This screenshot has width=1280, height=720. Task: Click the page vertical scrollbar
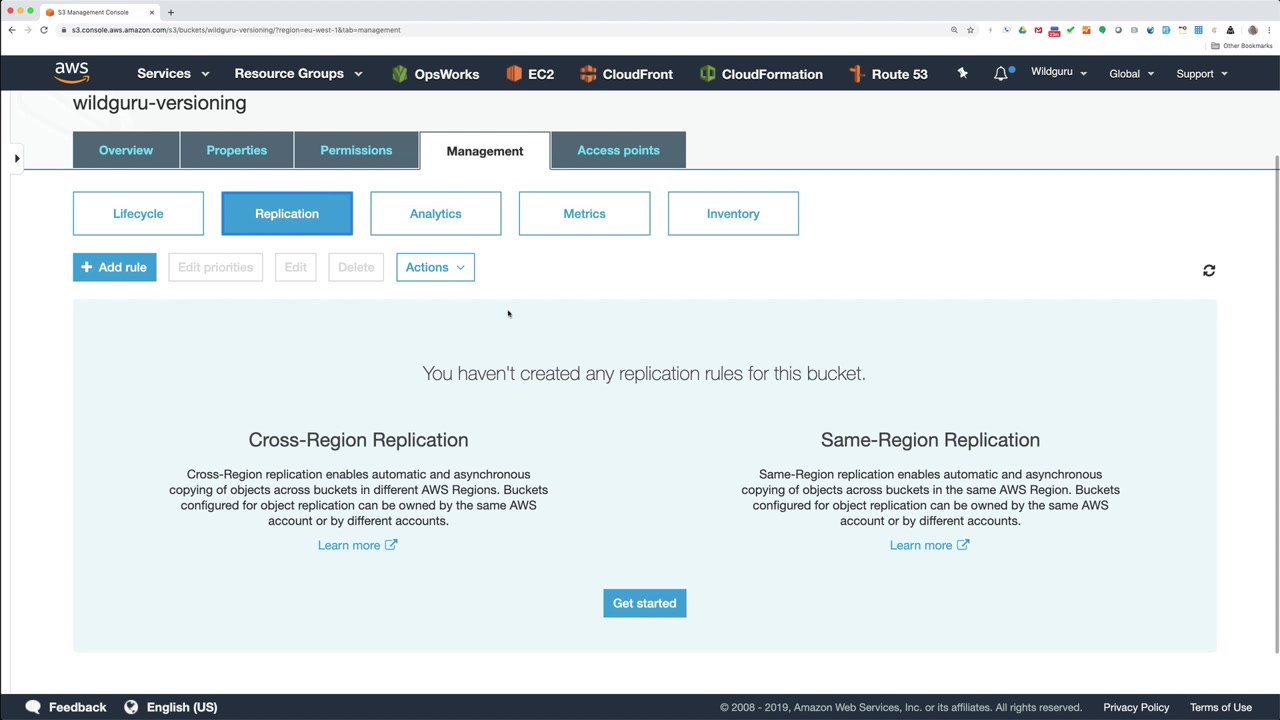(1275, 405)
